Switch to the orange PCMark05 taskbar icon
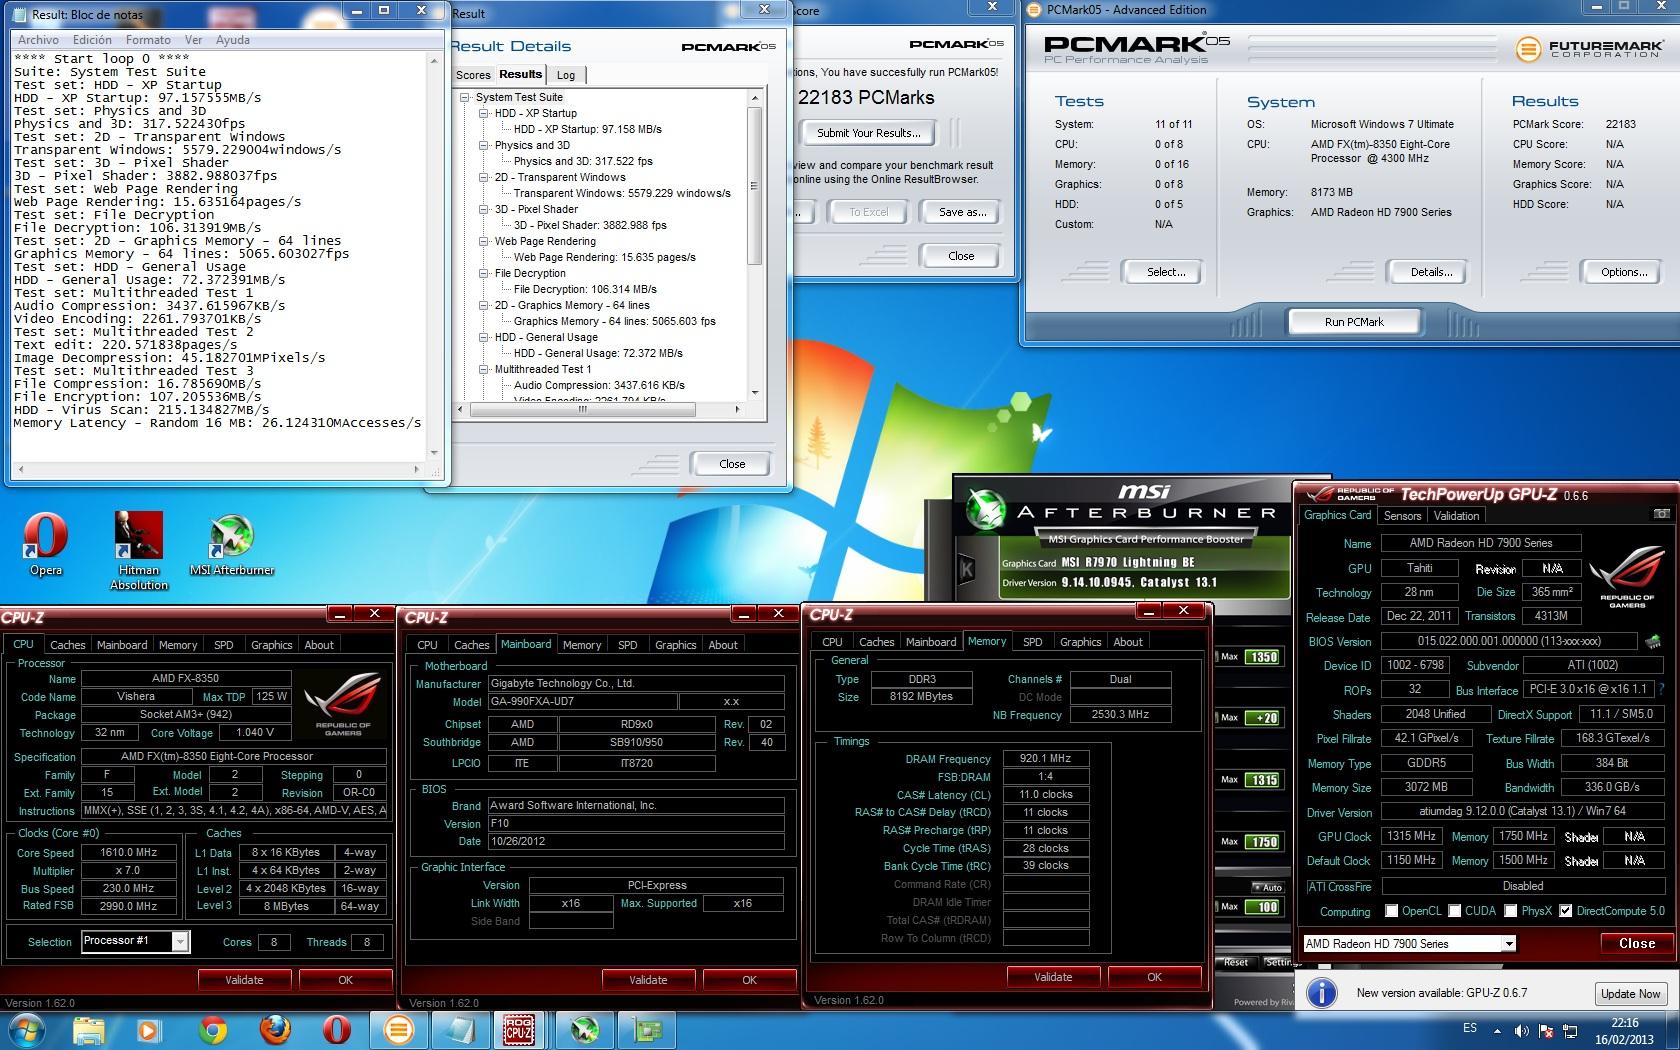The image size is (1680, 1050). (x=398, y=1029)
